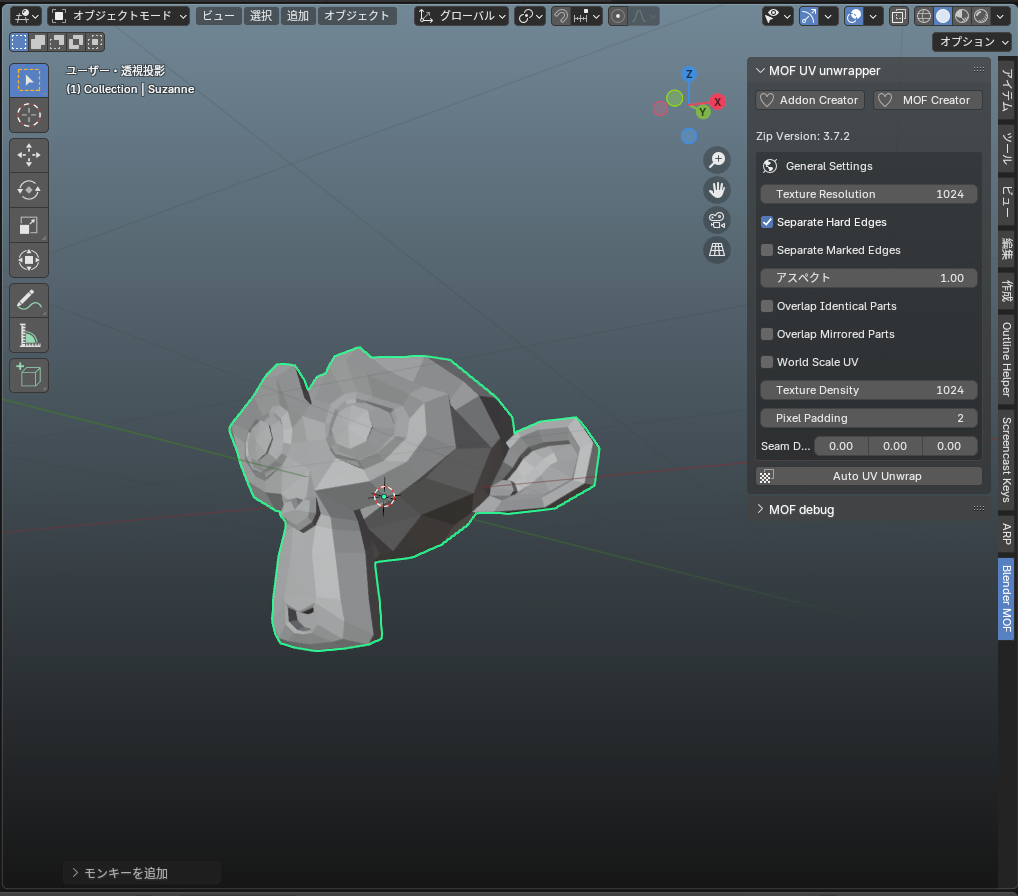Screen dimensions: 1018x896
Task: Click the Y axis on navigation gizmo
Action: click(702, 112)
